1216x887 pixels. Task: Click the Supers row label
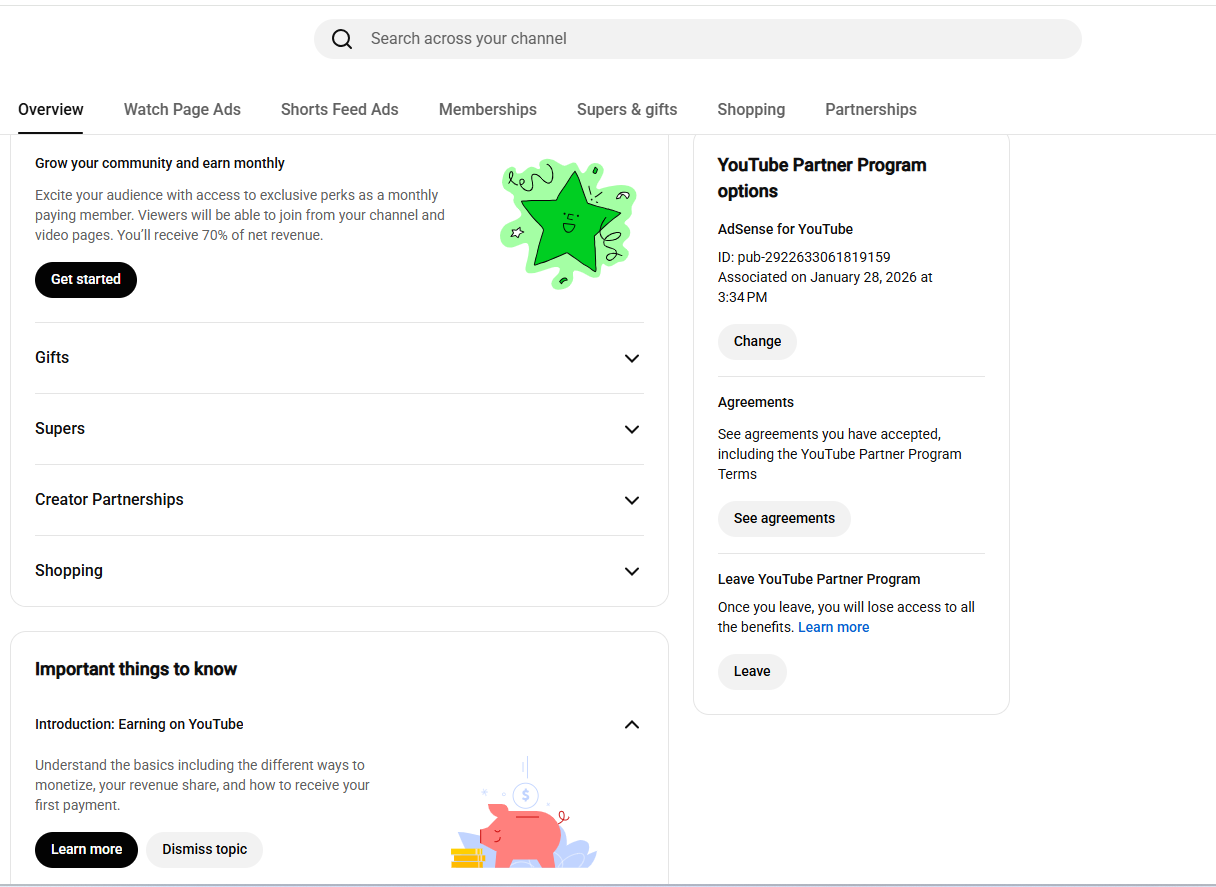pyautogui.click(x=60, y=429)
